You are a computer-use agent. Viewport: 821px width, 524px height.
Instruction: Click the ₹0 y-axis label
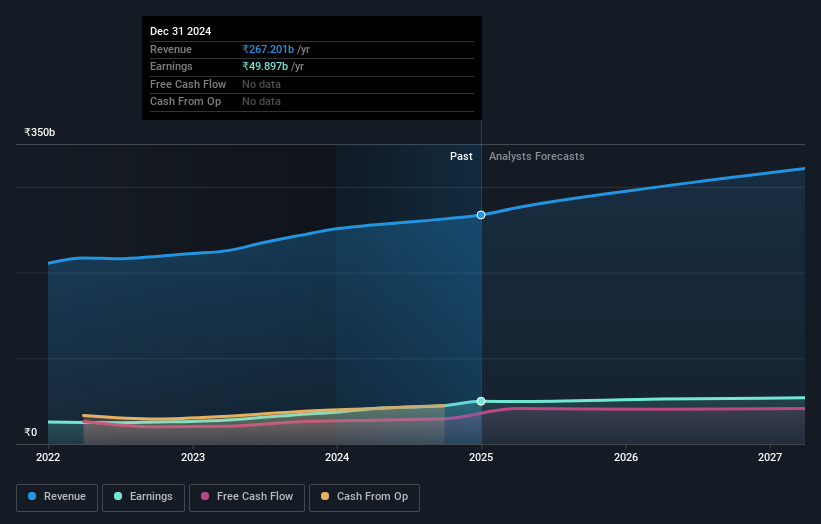[31, 432]
